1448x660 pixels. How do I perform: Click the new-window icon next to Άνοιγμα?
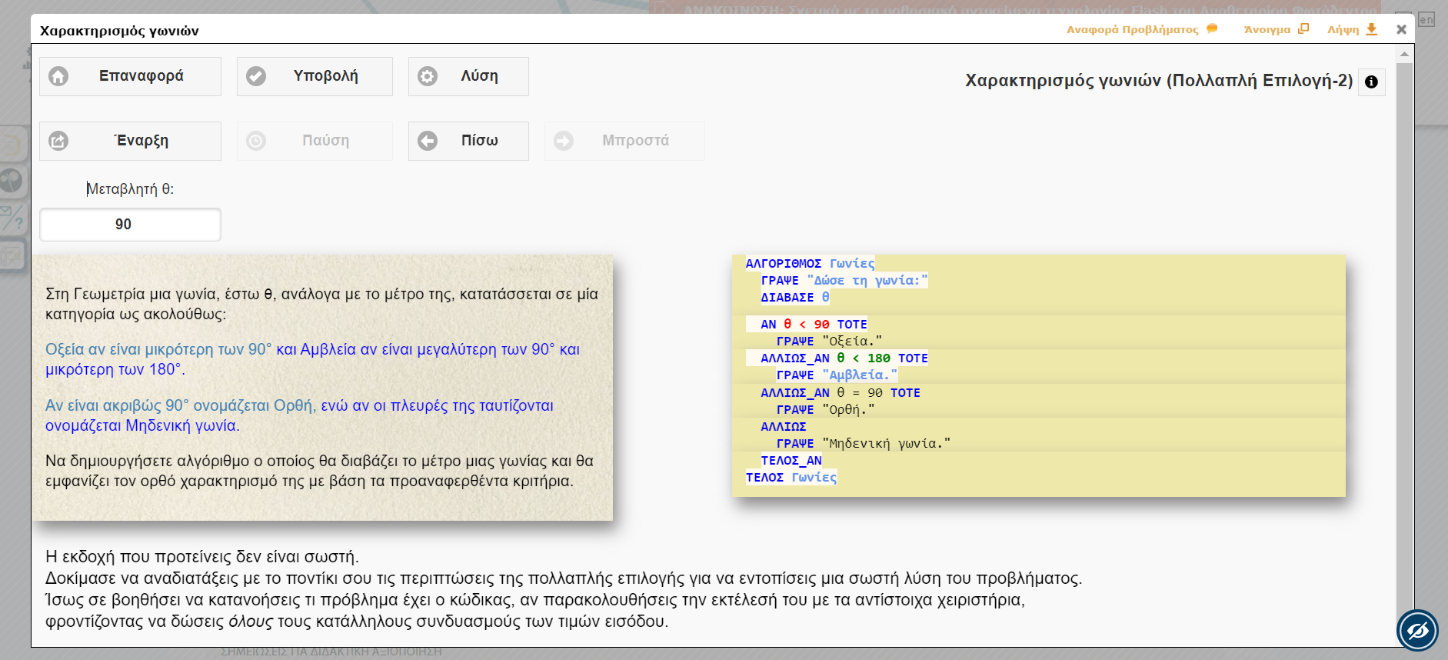click(1303, 29)
